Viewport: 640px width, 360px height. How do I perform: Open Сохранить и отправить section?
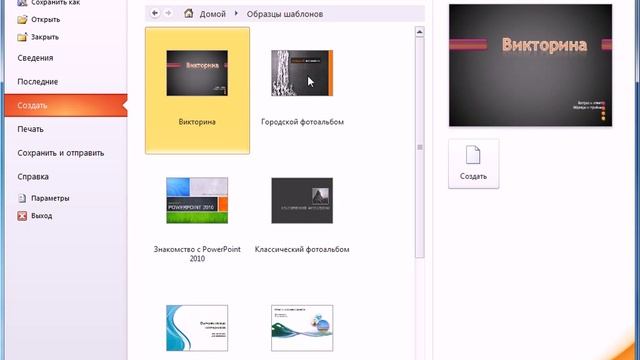(60, 153)
